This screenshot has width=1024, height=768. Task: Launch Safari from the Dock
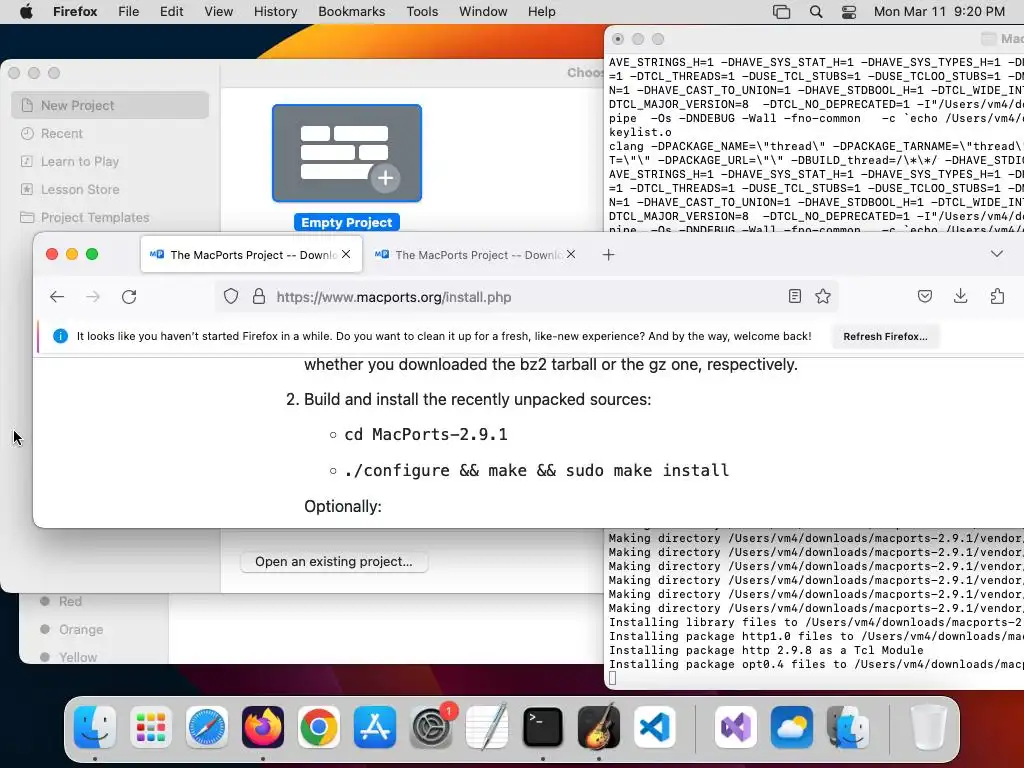click(x=207, y=727)
